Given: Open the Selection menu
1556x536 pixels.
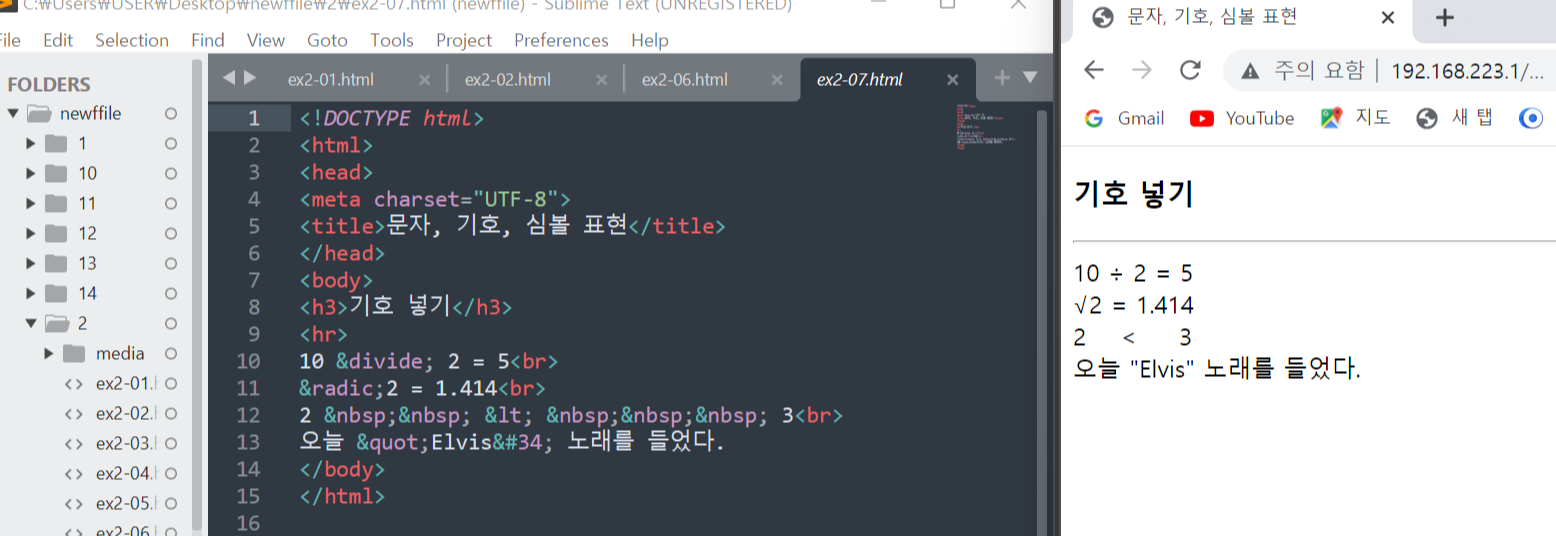Looking at the screenshot, I should 132,40.
